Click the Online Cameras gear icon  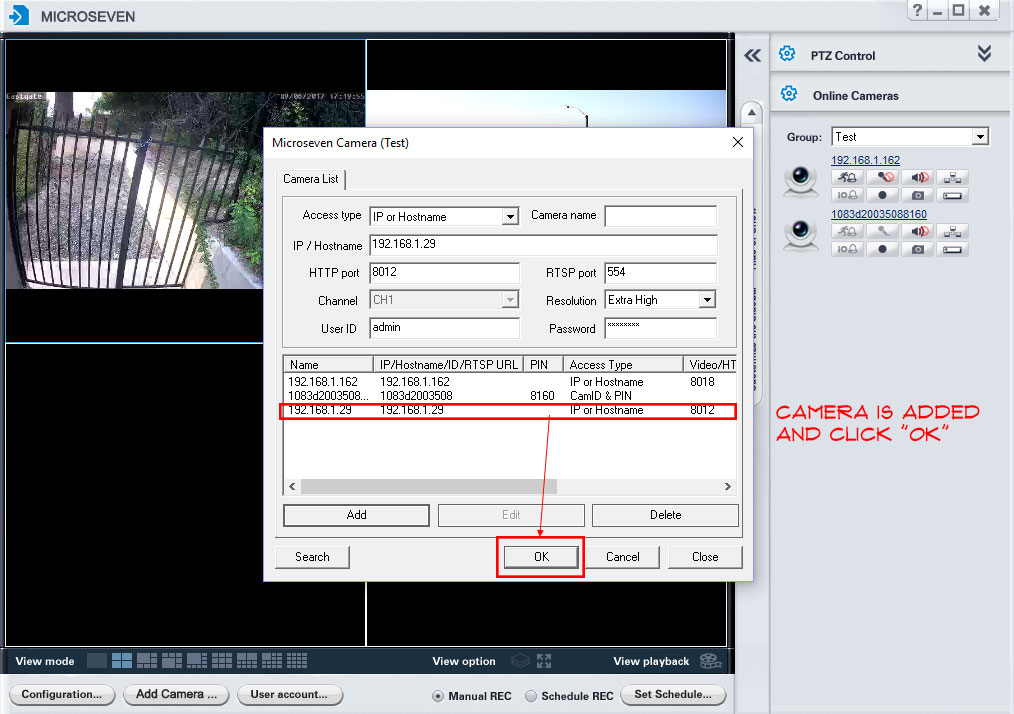(x=789, y=94)
